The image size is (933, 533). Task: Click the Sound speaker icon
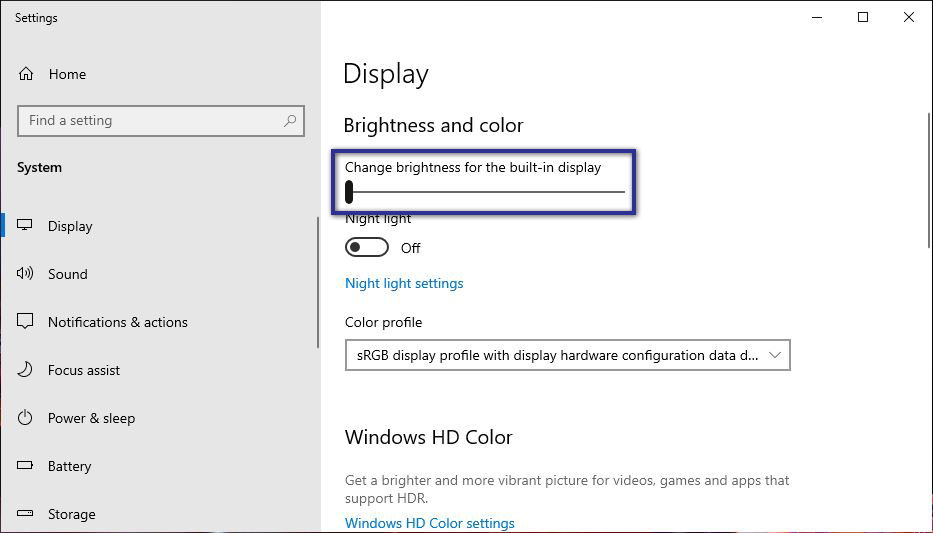[x=26, y=274]
